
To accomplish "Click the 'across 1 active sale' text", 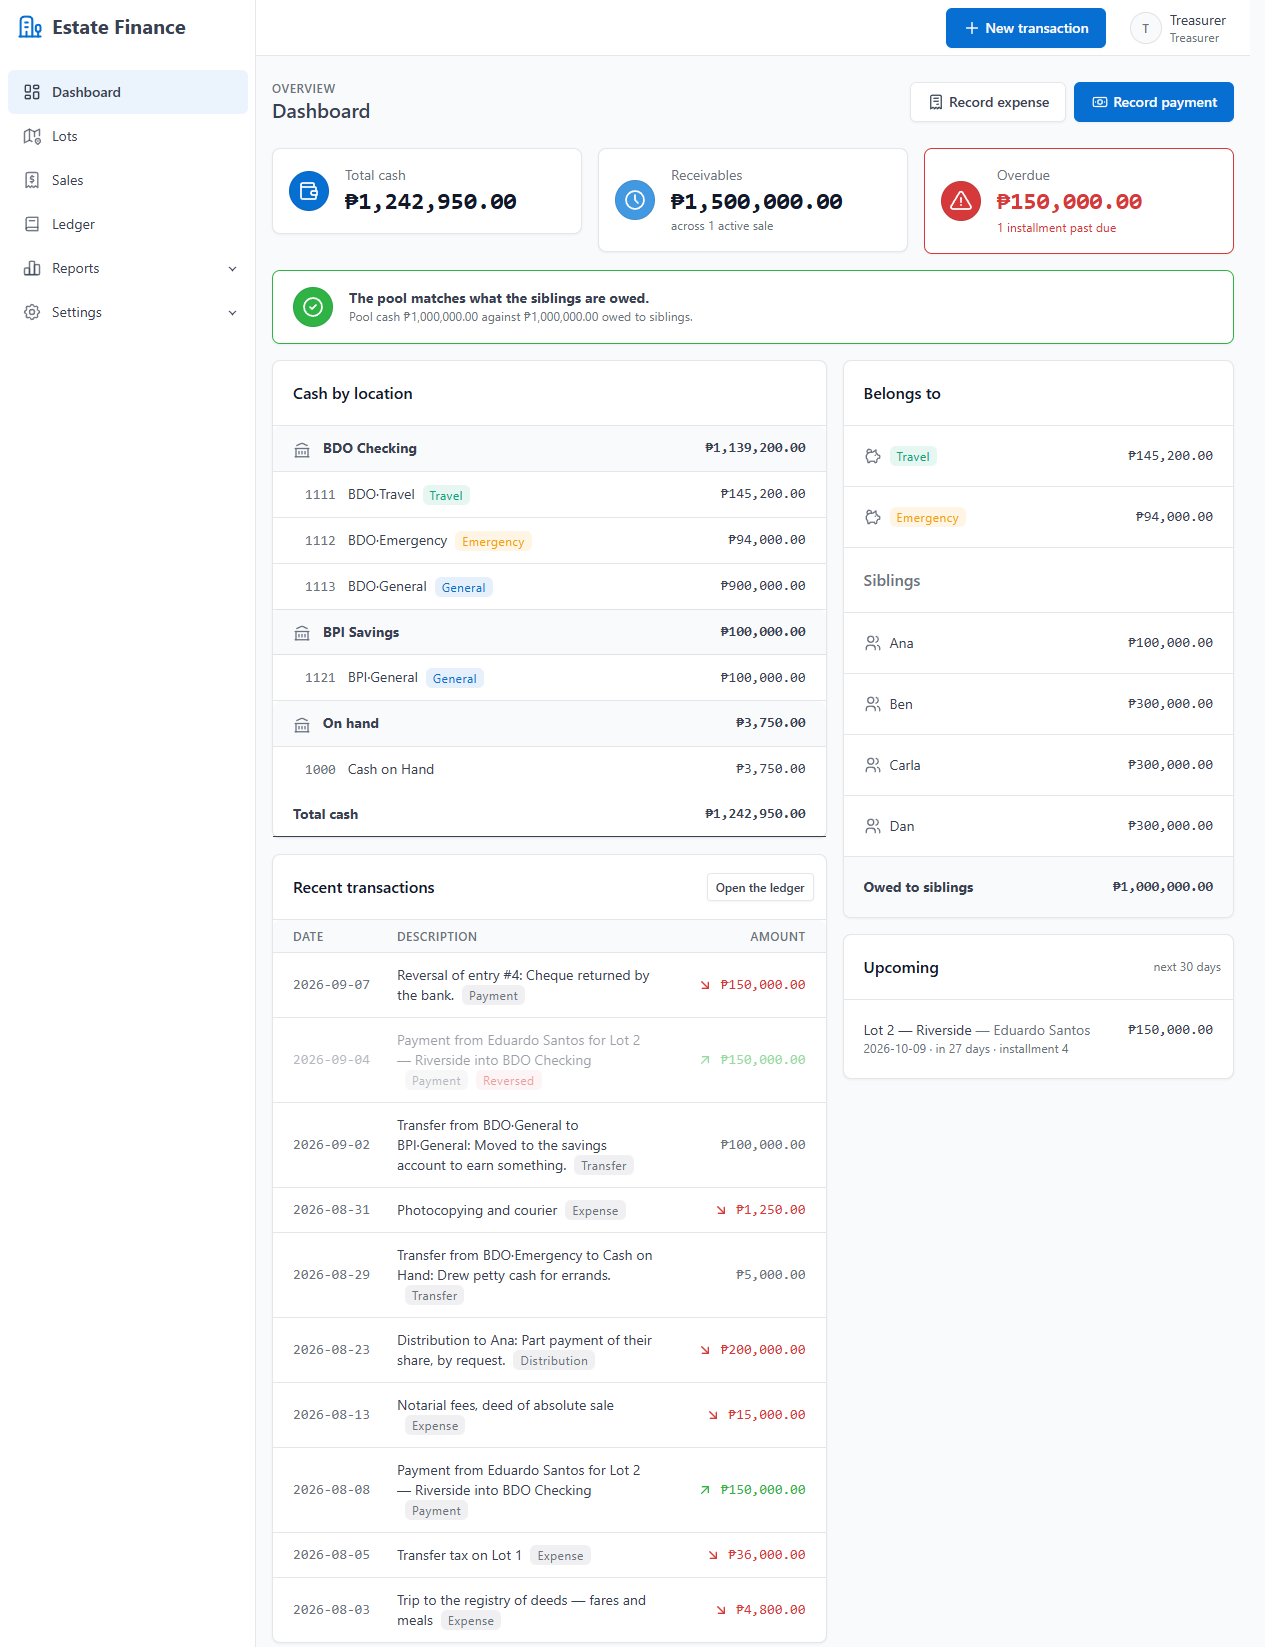I will tap(722, 226).
